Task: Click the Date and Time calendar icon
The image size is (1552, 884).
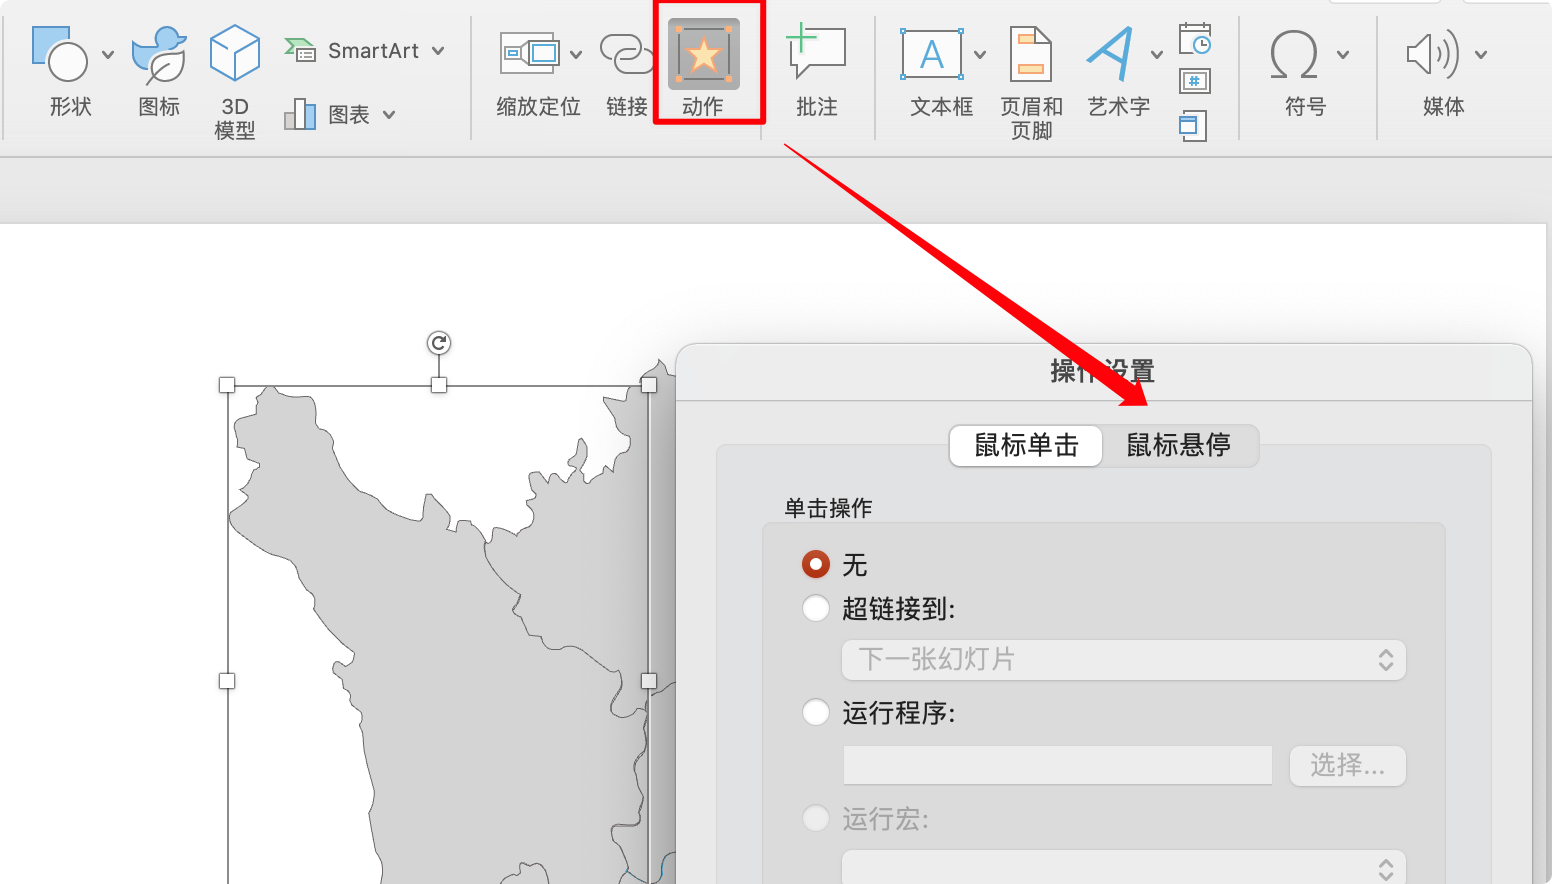Action: [x=1195, y=40]
